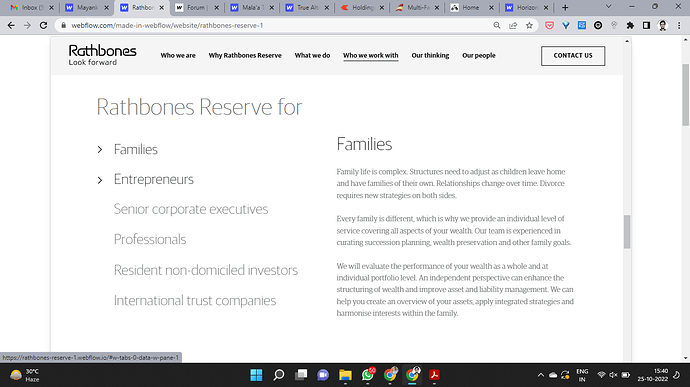Open the Chrome profile avatar

point(663,26)
